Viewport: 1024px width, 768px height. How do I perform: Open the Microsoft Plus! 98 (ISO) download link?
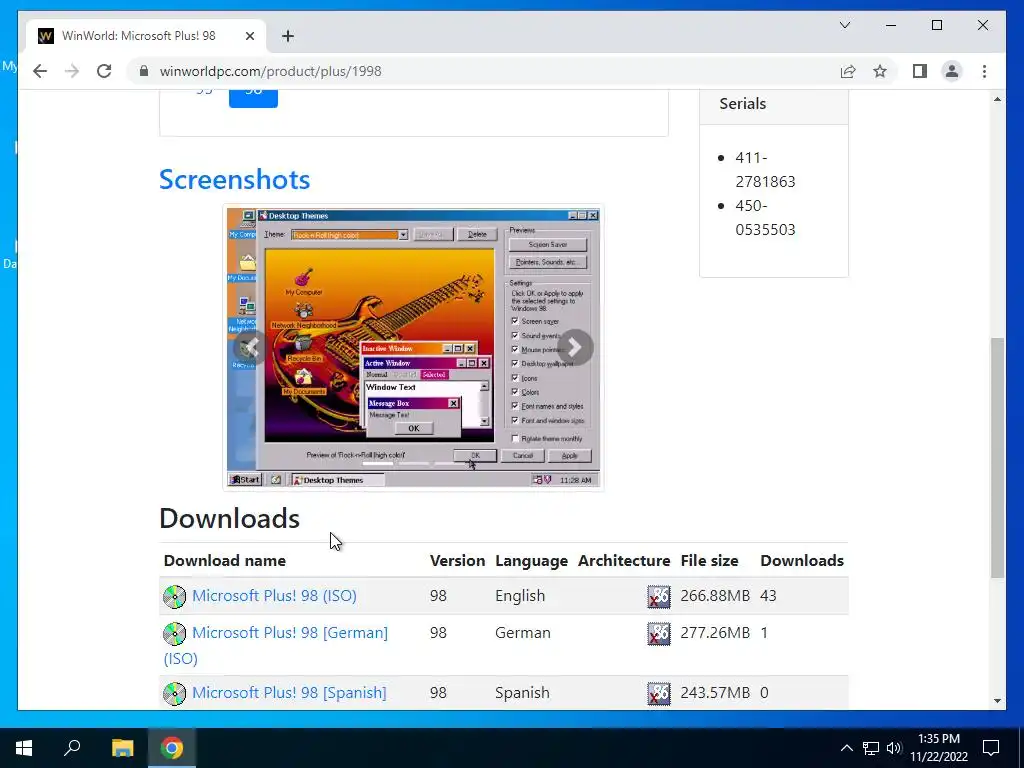click(x=274, y=596)
